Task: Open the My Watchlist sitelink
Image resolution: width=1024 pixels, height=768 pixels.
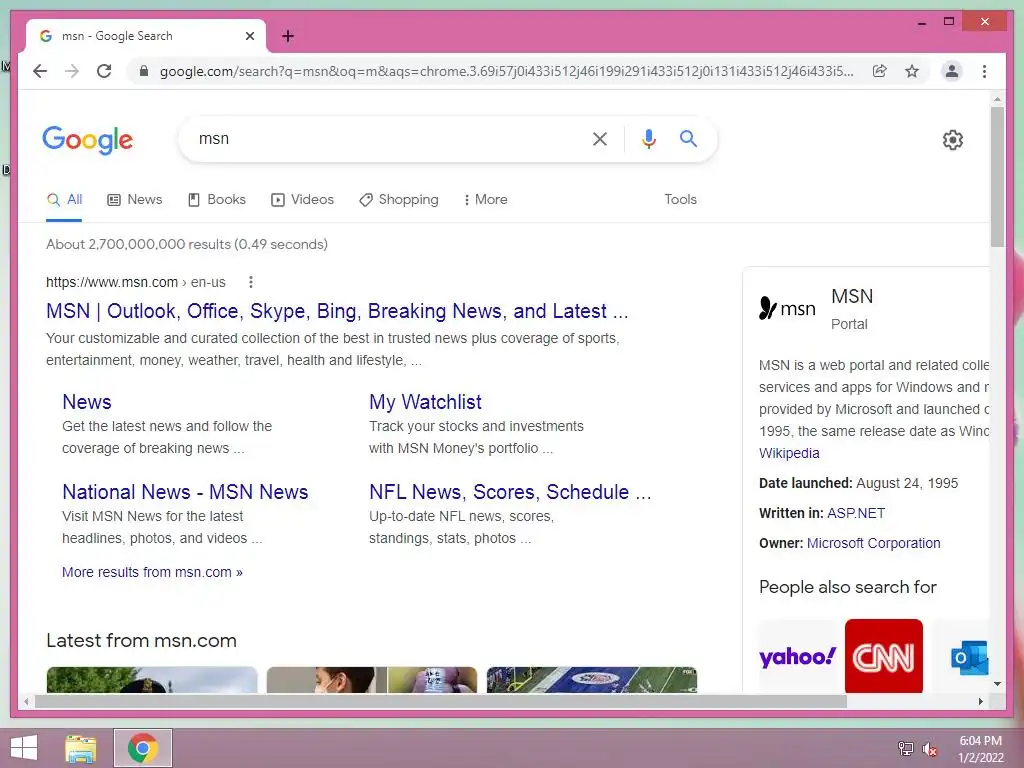Action: point(425,402)
